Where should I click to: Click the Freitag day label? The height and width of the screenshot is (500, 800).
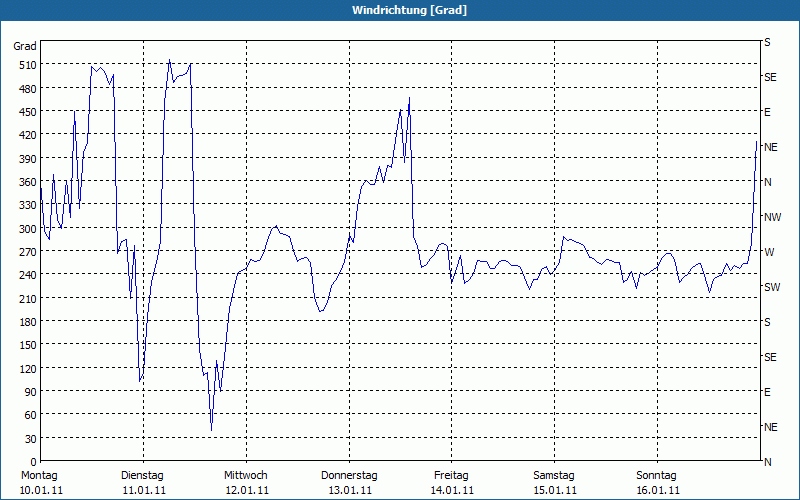coord(451,475)
